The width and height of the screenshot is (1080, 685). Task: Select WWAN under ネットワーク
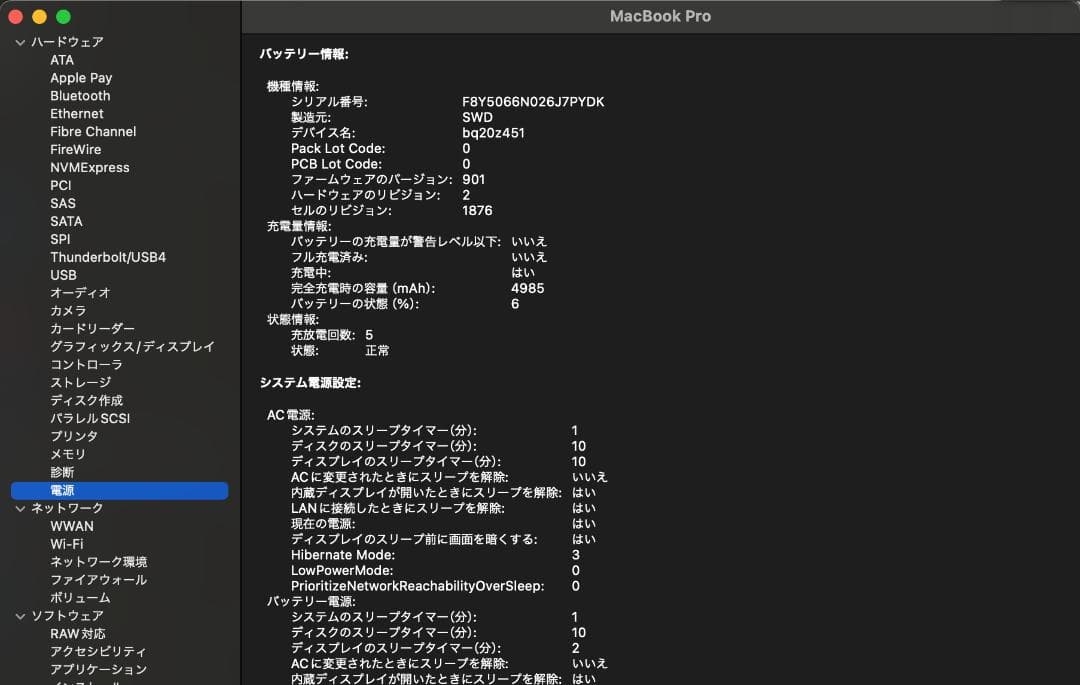pos(72,526)
